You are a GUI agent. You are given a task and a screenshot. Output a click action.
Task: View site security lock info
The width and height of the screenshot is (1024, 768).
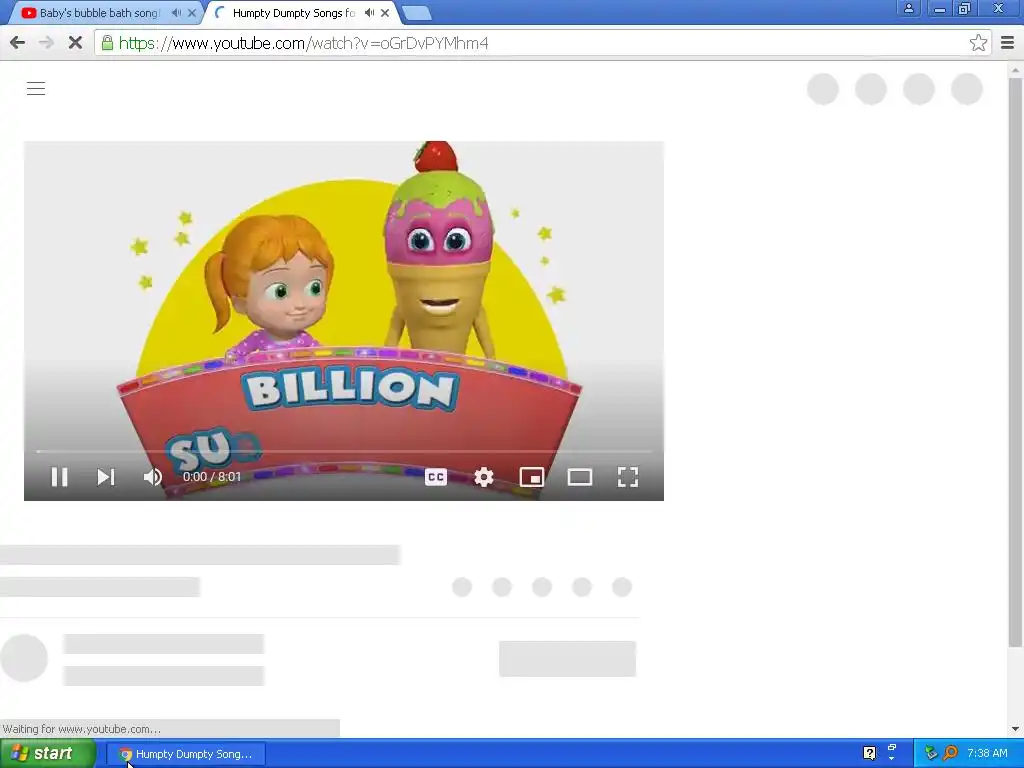[107, 43]
